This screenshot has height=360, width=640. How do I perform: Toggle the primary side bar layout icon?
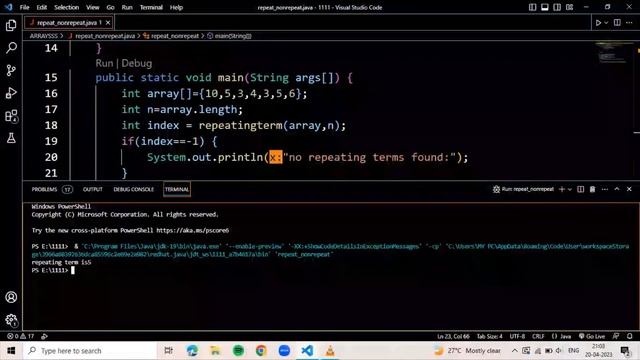(532, 7)
